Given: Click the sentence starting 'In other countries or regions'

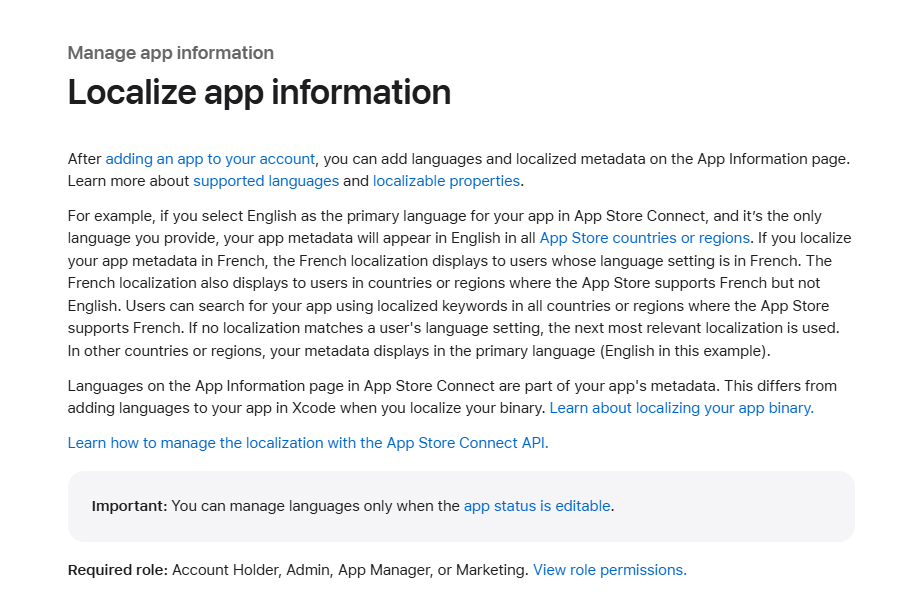Looking at the screenshot, I should point(419,351).
